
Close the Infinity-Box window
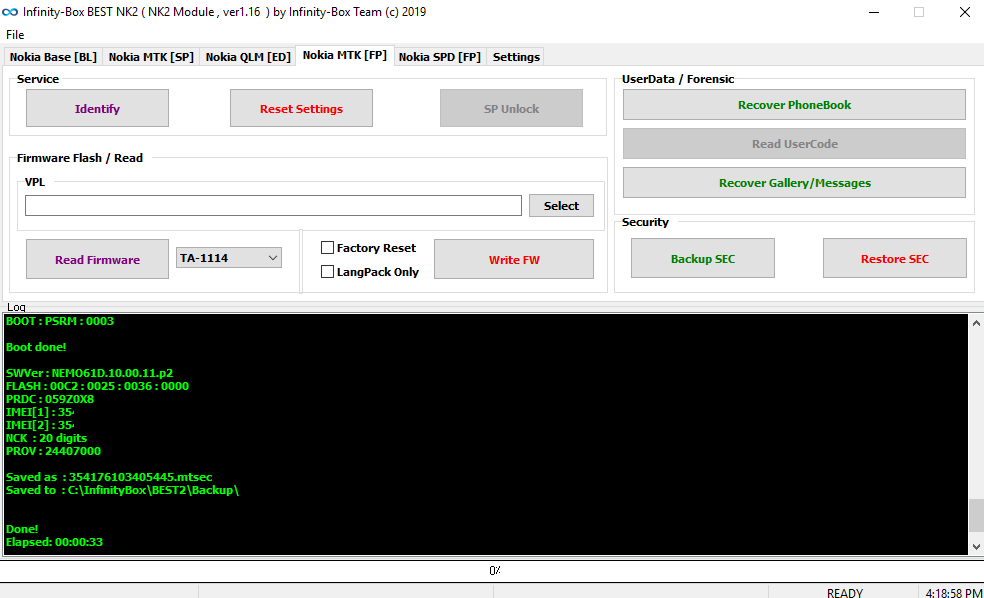click(965, 12)
